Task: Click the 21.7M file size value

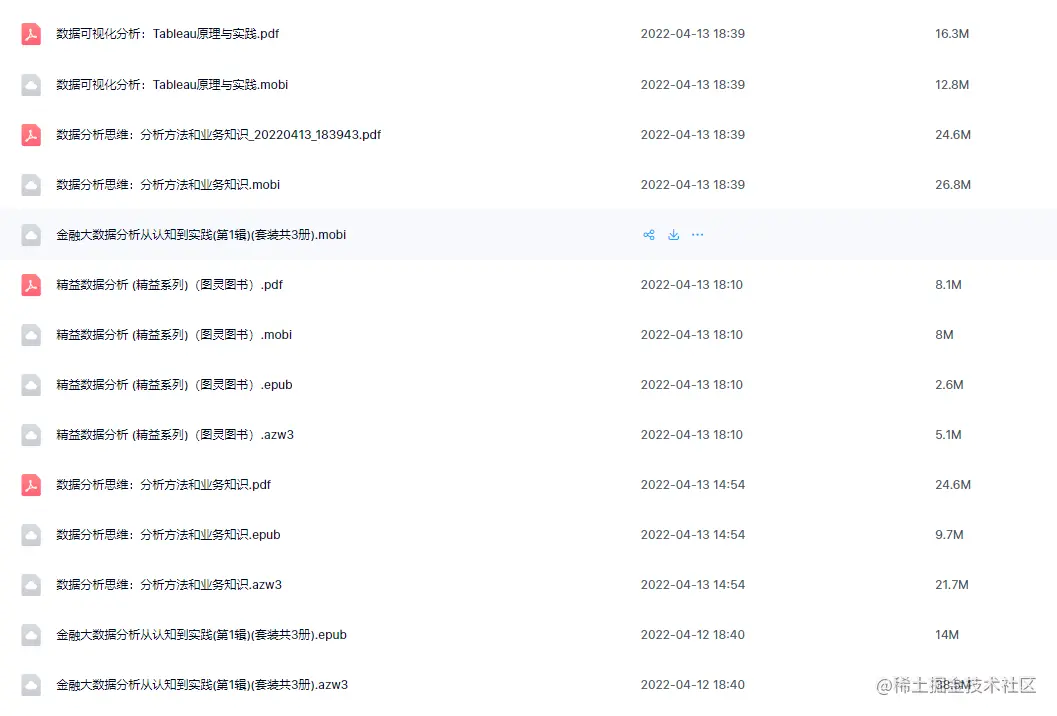Action: (951, 585)
